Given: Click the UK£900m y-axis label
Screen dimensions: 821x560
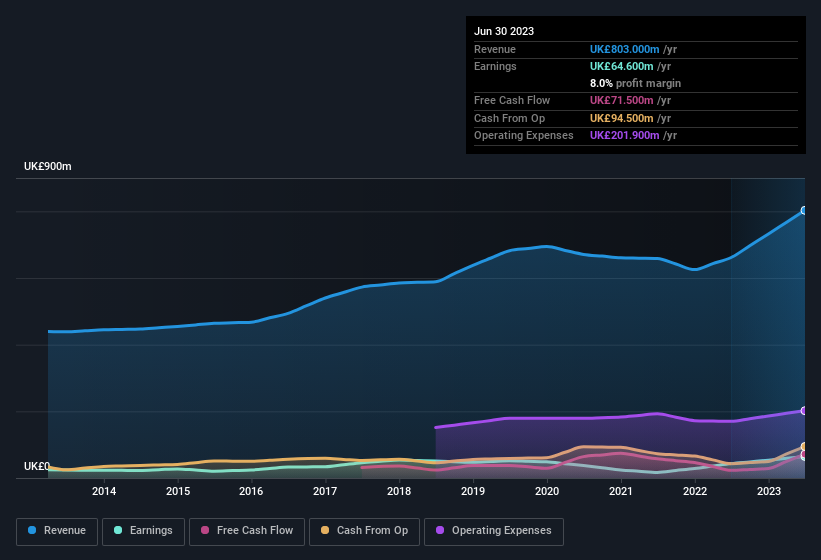Looking at the screenshot, I should 48,166.
